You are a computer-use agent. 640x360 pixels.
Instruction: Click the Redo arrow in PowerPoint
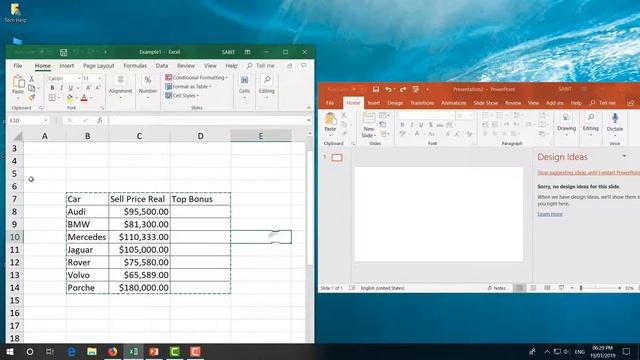point(403,89)
